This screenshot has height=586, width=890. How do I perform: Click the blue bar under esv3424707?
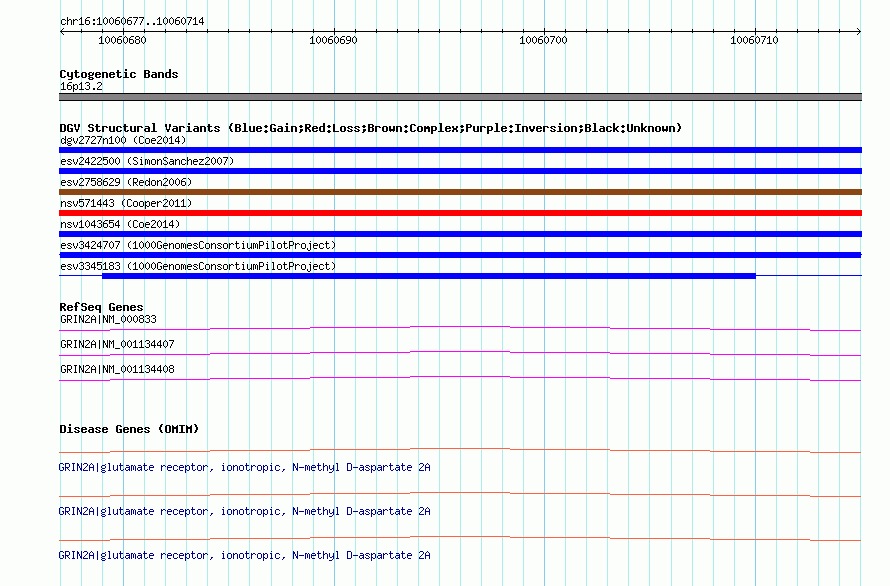460,255
